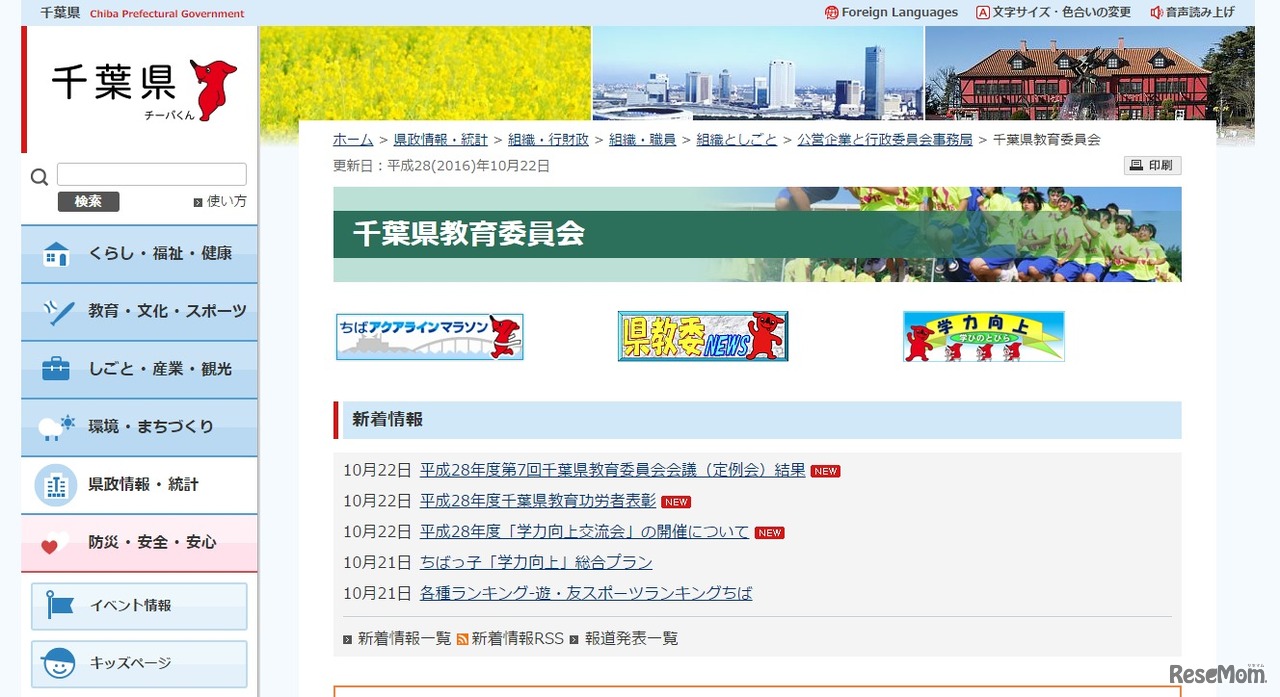The width and height of the screenshot is (1280, 697).
Task: Open the search with the magnifying glass icon
Action: tap(39, 176)
